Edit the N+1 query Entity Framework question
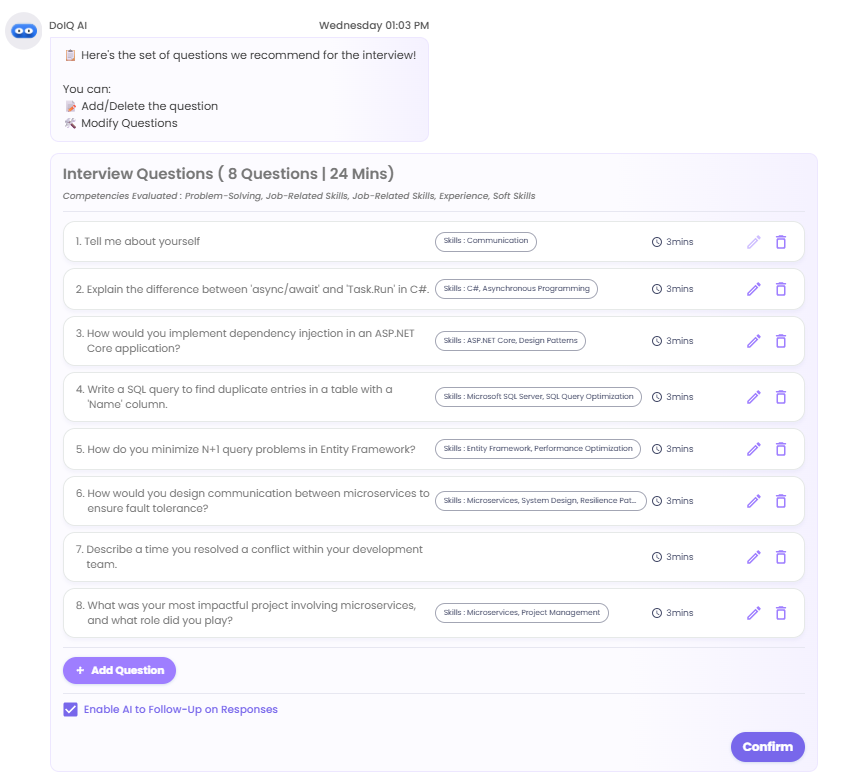 tap(754, 449)
